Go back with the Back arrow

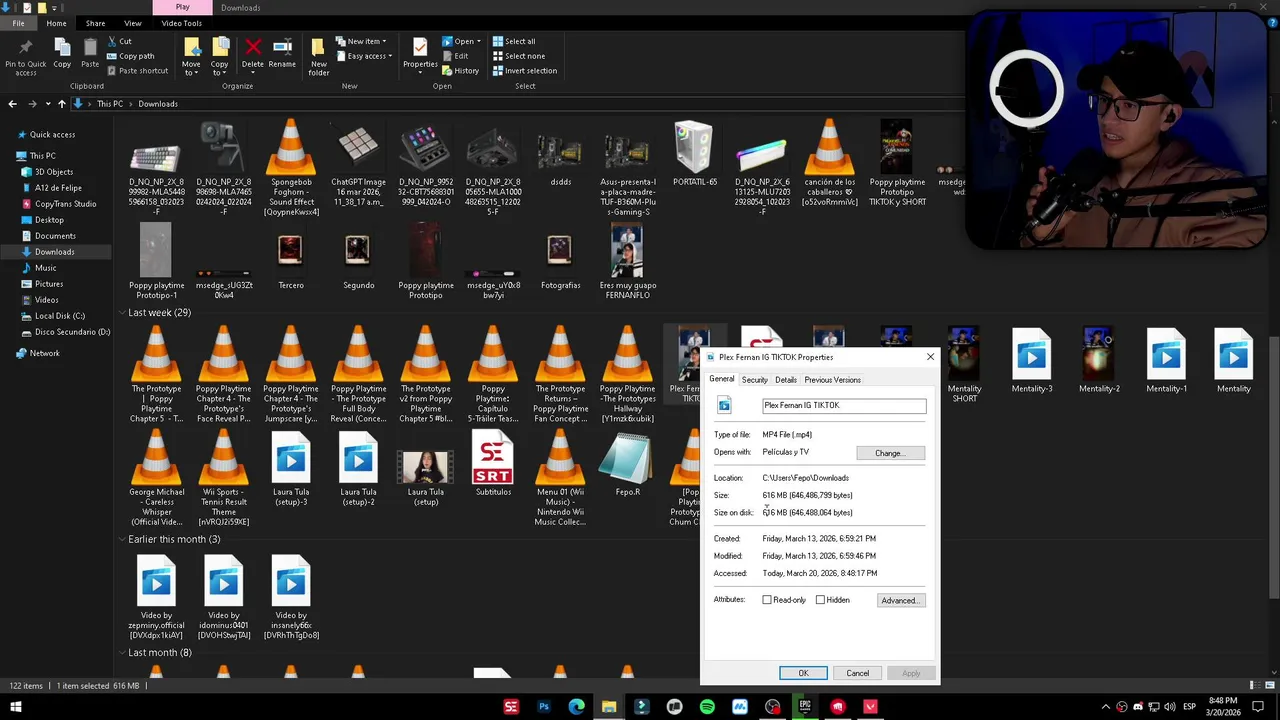[x=12, y=104]
